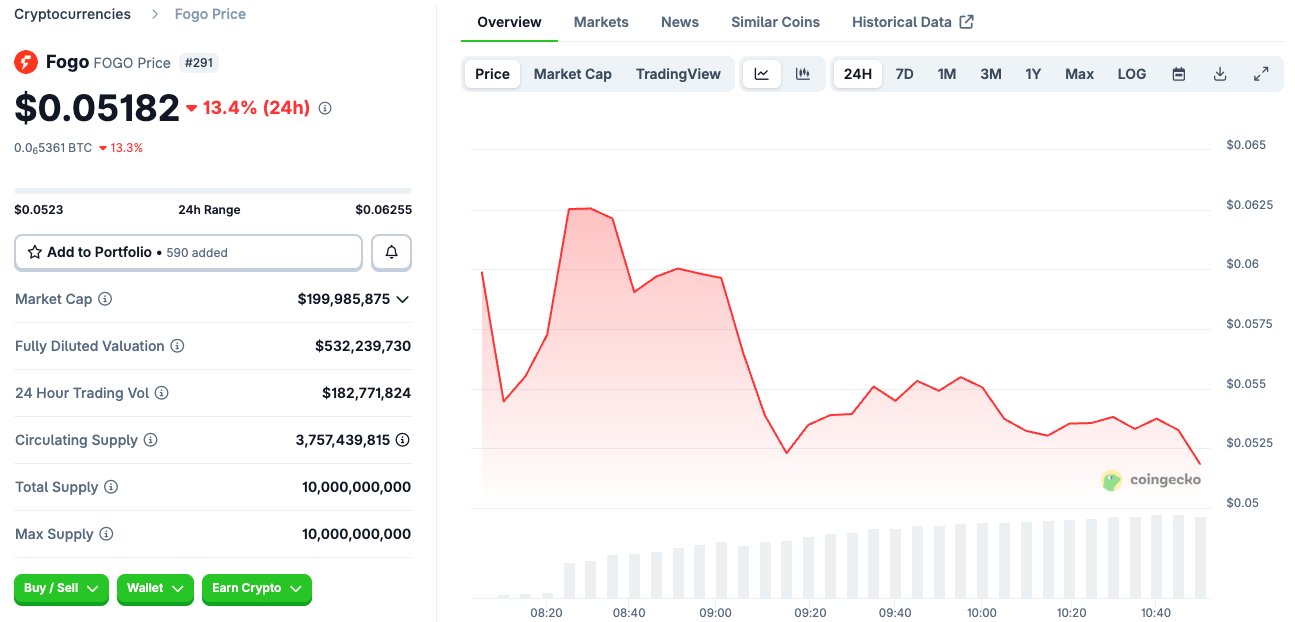
Task: Open the Buy / Sell dropdown
Action: click(61, 589)
